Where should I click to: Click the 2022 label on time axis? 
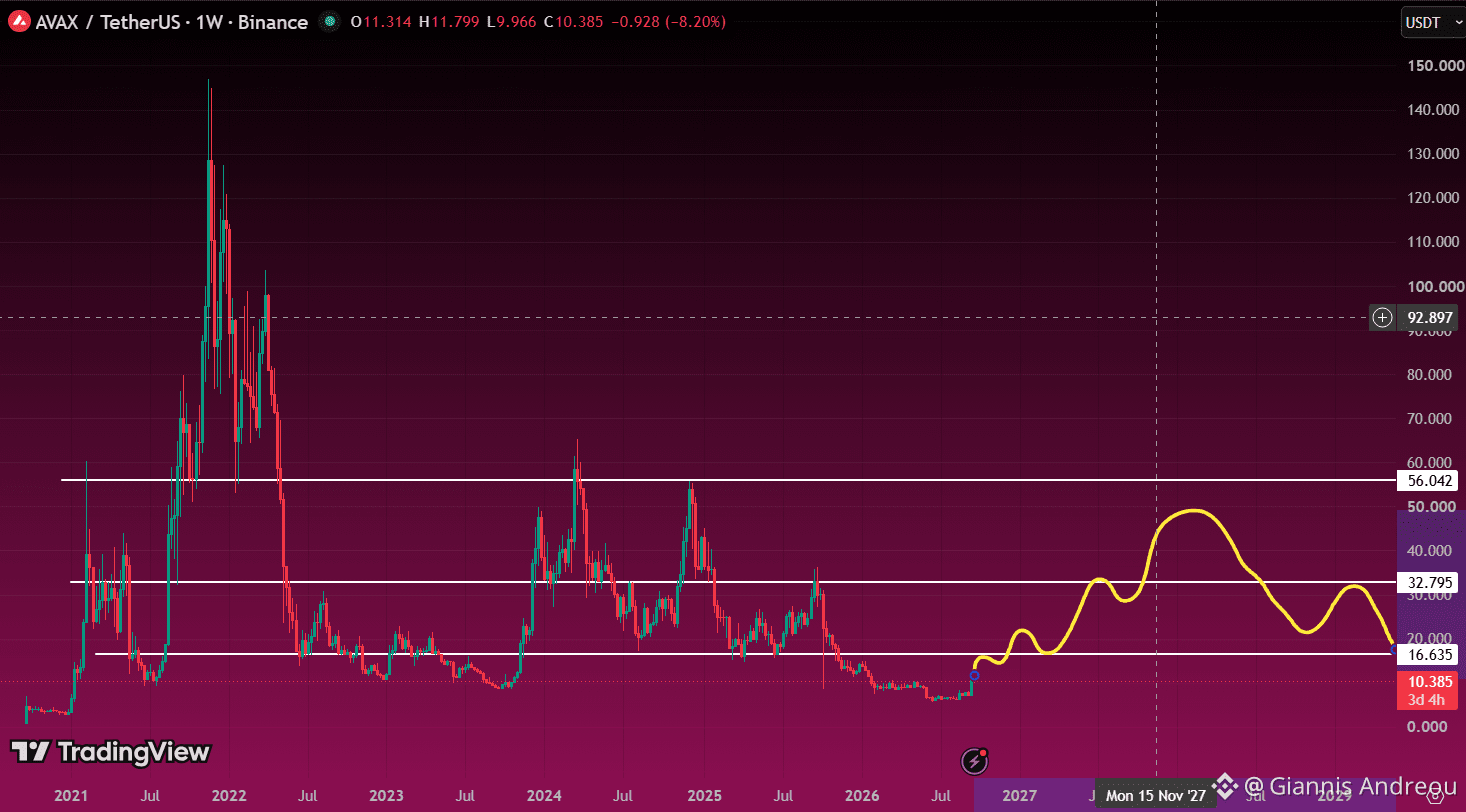(229, 796)
